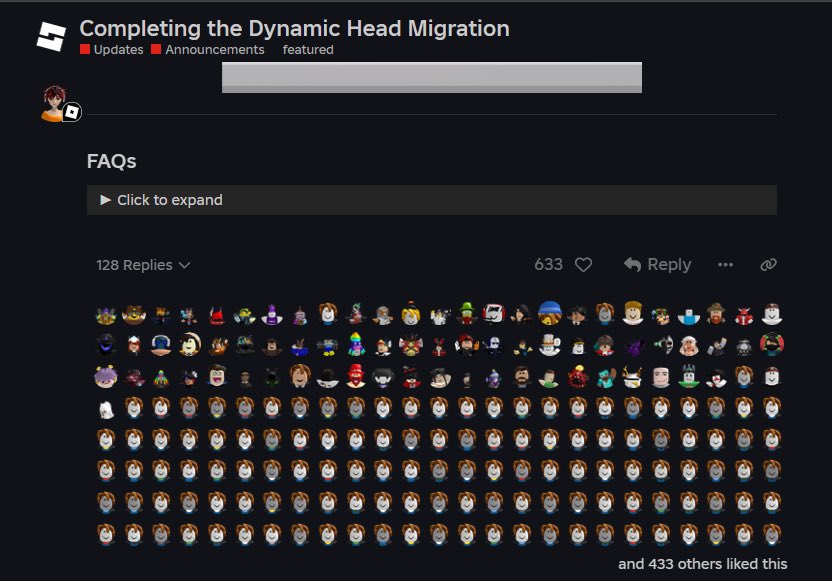Open the rainbow pyramid liker avatar
Image resolution: width=832 pixels, height=581 pixels.
[161, 378]
